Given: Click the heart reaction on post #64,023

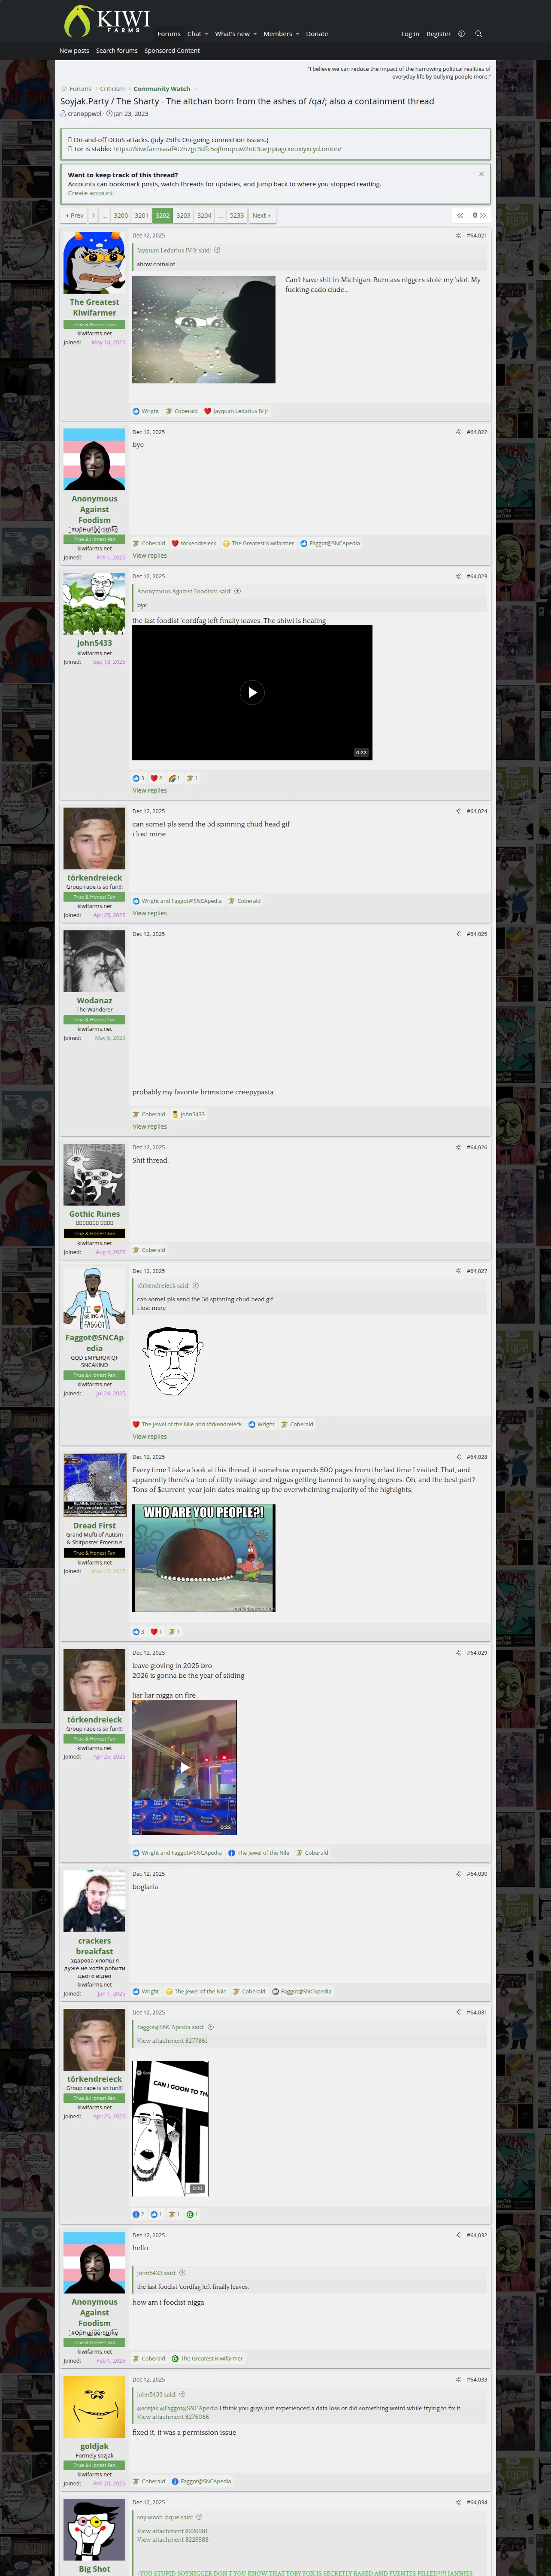Looking at the screenshot, I should [x=154, y=778].
